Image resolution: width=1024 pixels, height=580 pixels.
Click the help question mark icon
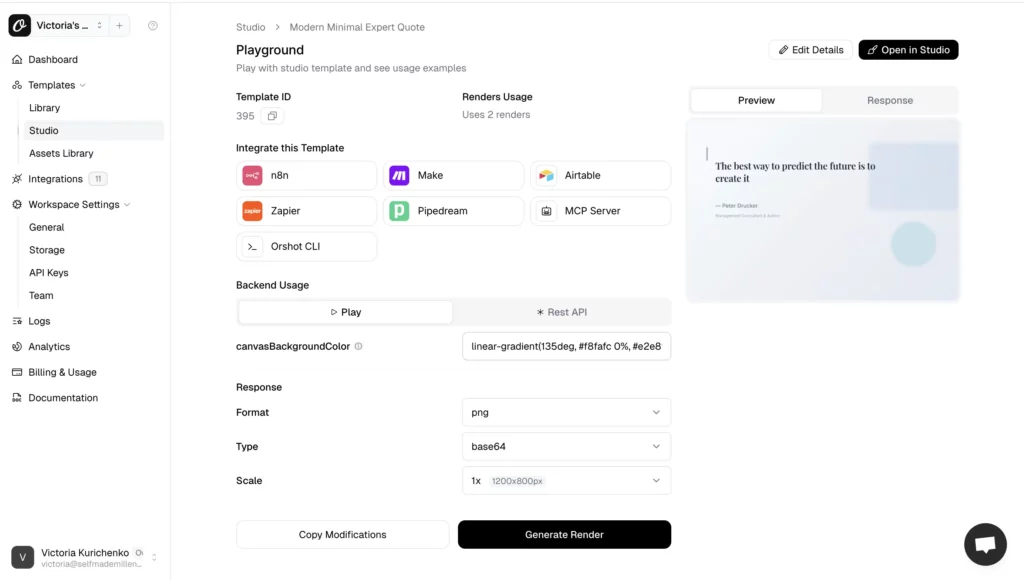pyautogui.click(x=152, y=25)
